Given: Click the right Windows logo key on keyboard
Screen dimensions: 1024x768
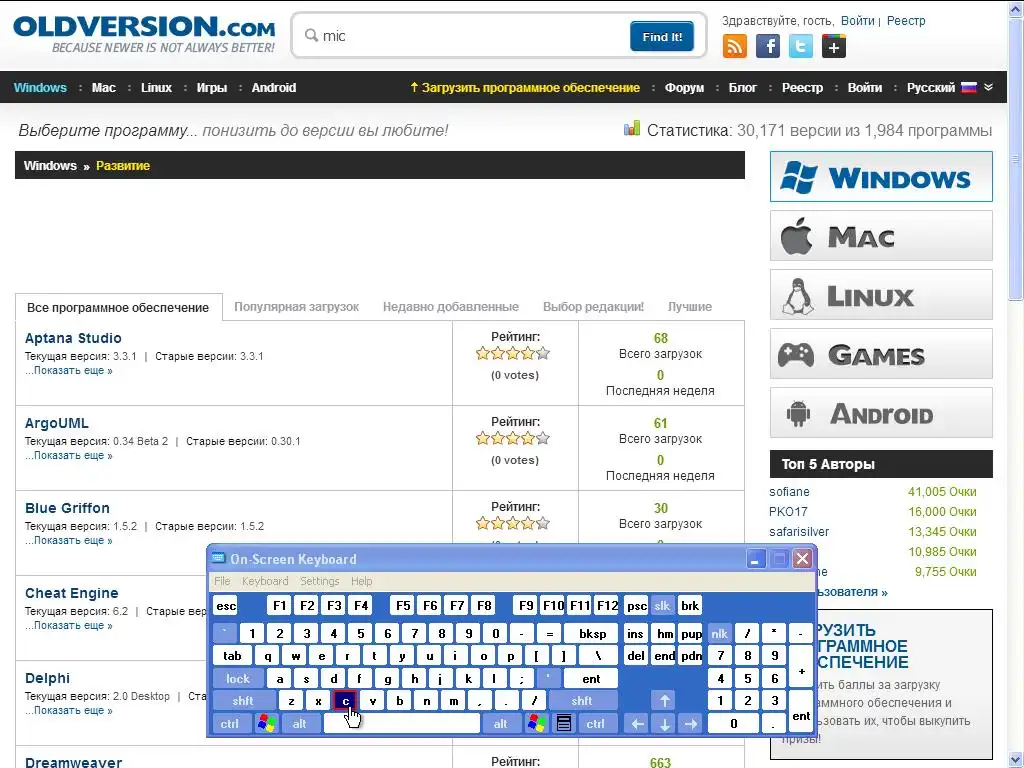Looking at the screenshot, I should [537, 724].
